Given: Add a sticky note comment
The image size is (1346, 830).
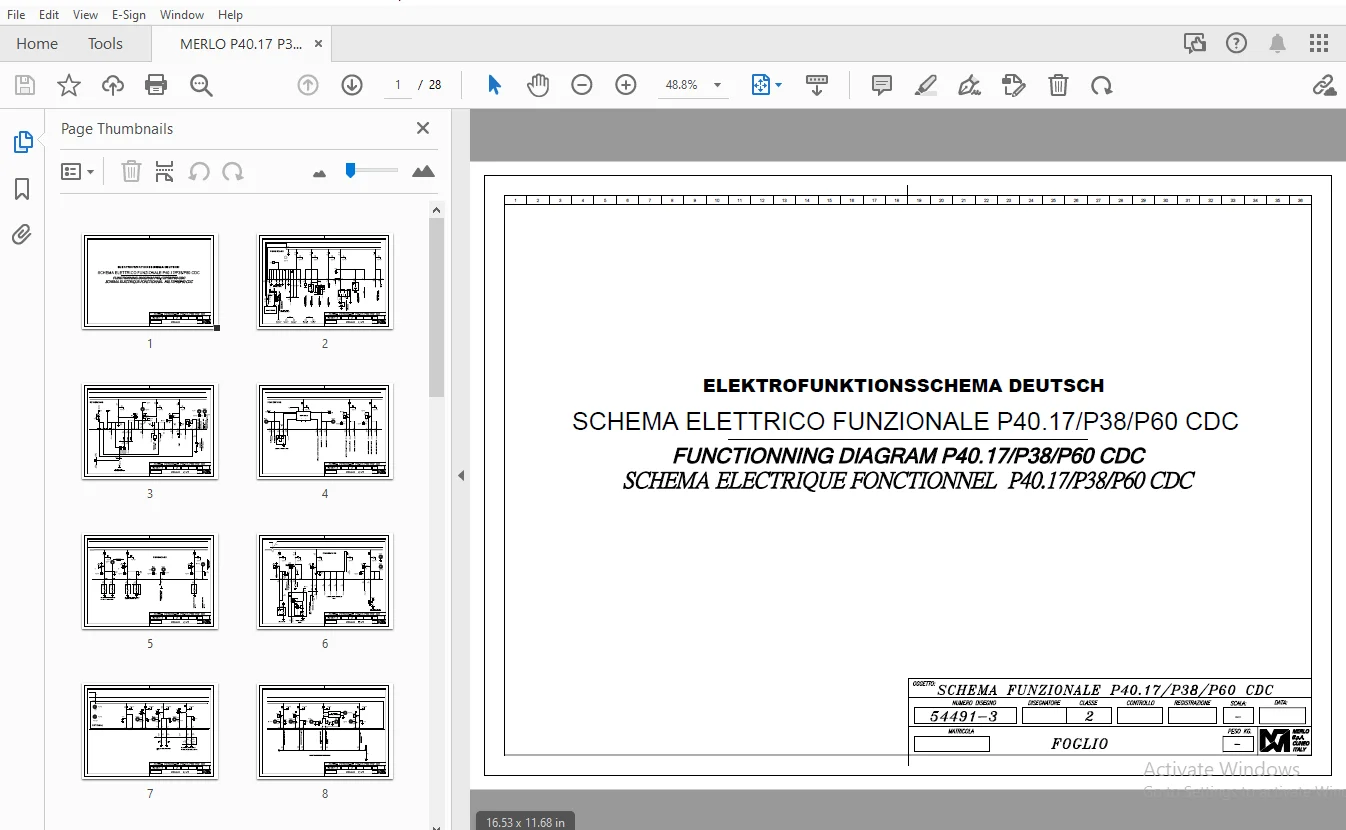Looking at the screenshot, I should [x=882, y=86].
